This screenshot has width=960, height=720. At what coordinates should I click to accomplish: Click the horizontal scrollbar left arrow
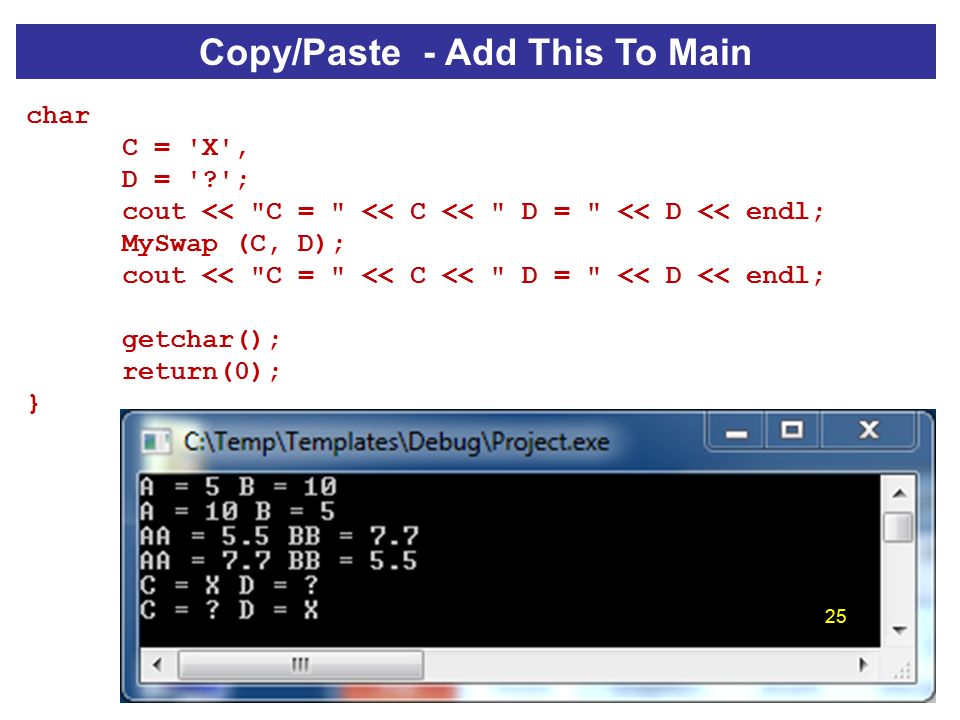pyautogui.click(x=157, y=665)
